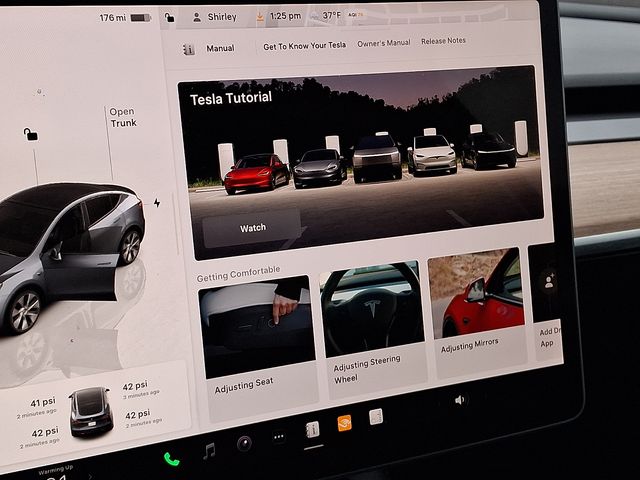Tap the charge port lightning bolt icon

[x=156, y=203]
